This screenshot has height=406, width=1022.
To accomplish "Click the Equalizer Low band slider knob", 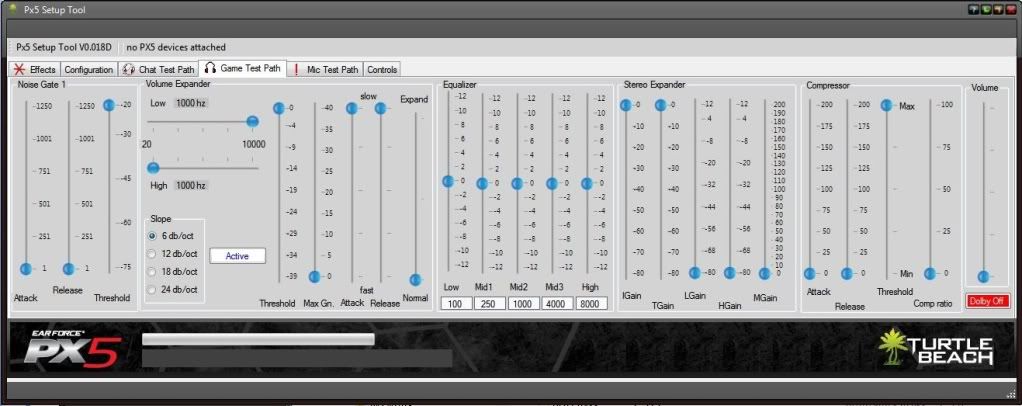I will 448,181.
